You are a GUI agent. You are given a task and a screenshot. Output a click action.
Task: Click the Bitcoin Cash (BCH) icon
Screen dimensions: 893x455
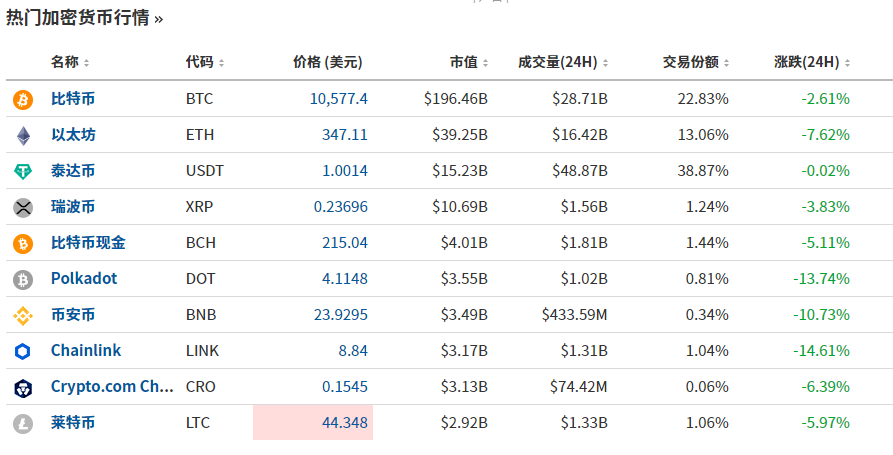23,244
